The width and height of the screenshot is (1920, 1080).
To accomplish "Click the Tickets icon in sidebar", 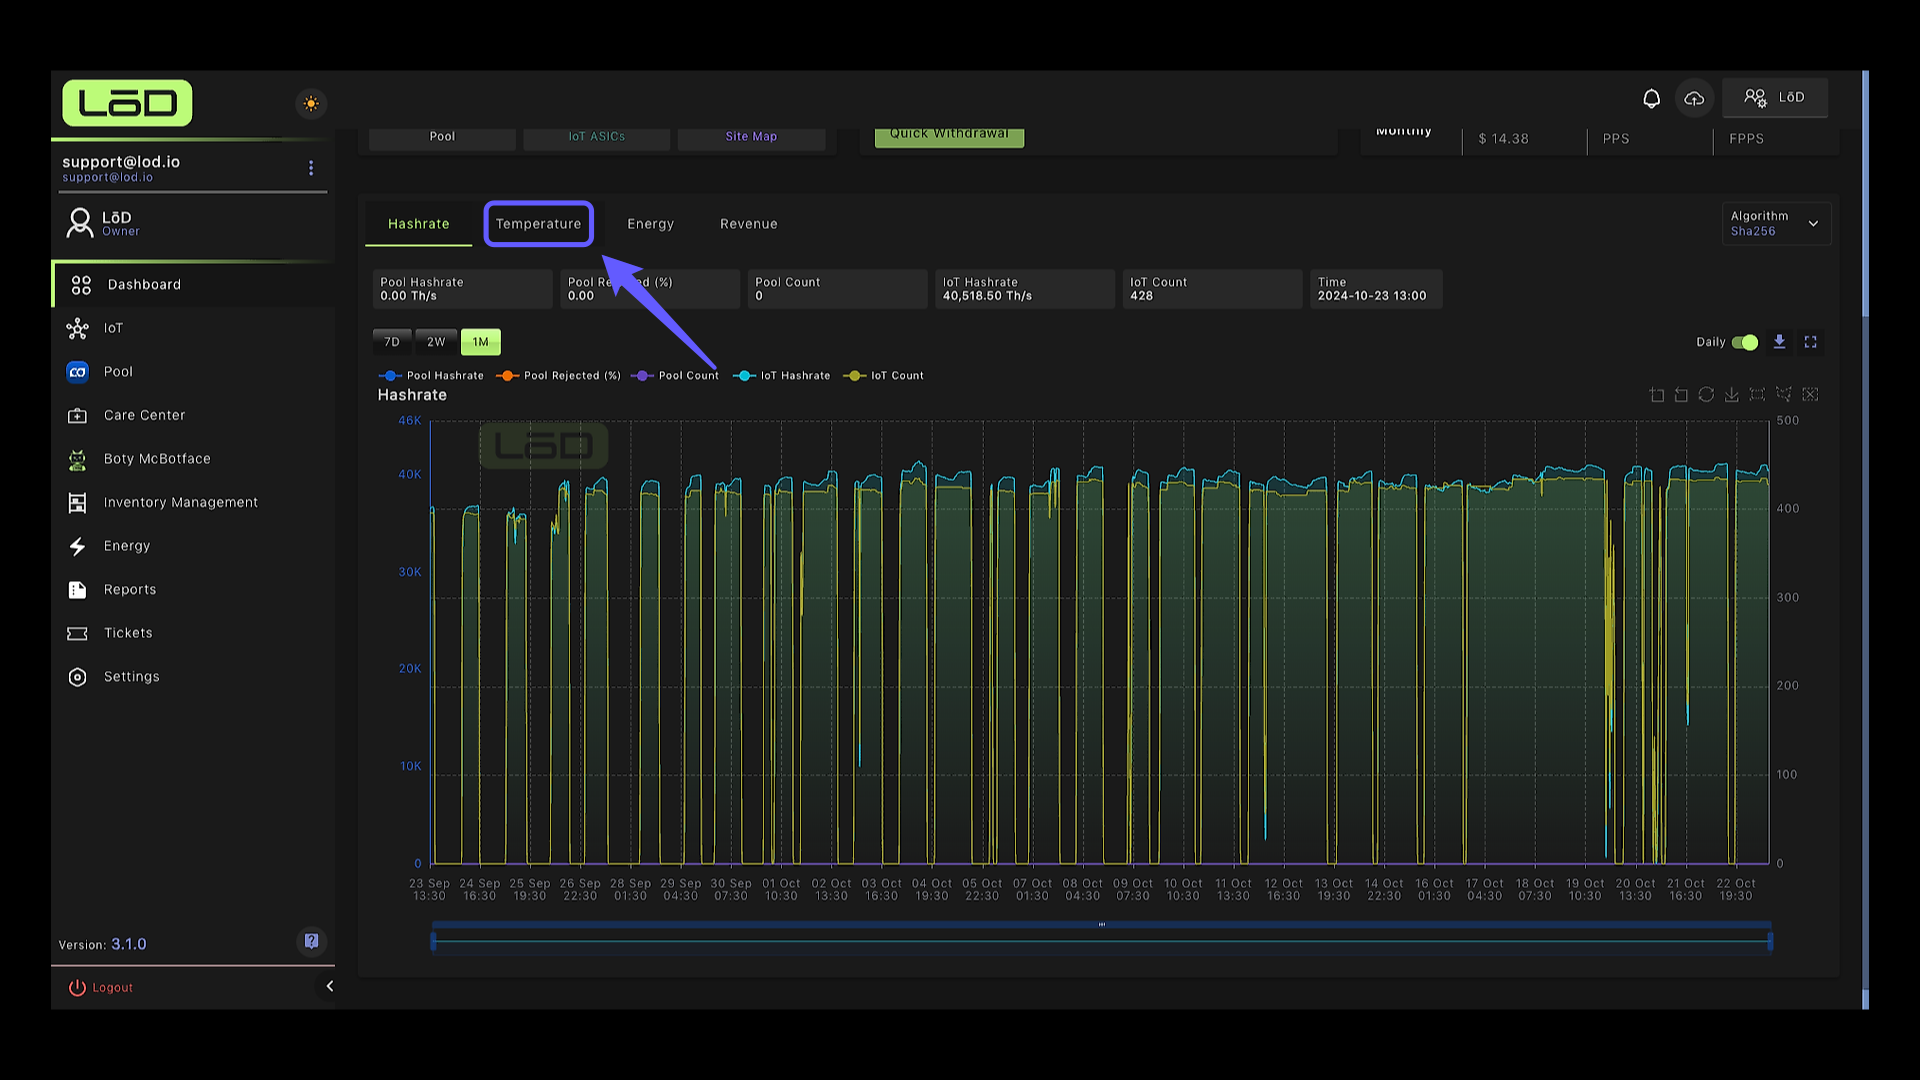I will pos(77,633).
